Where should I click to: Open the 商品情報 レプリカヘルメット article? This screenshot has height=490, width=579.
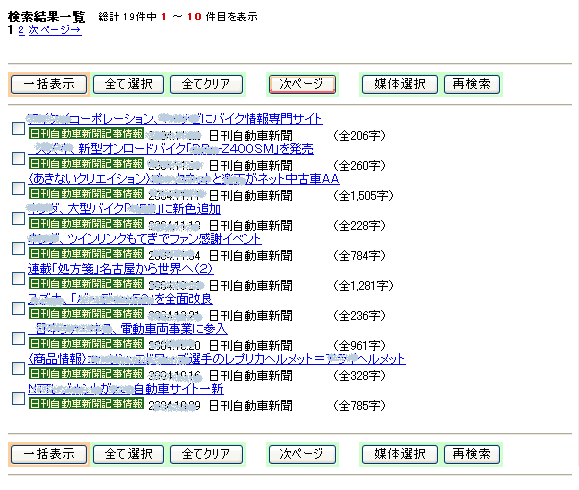[x=217, y=359]
